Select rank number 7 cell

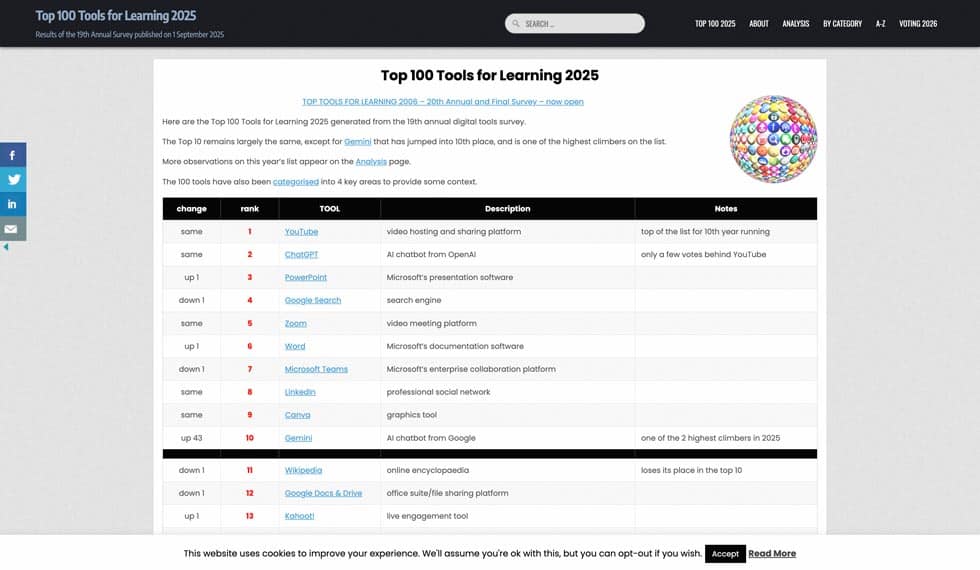[x=249, y=369]
